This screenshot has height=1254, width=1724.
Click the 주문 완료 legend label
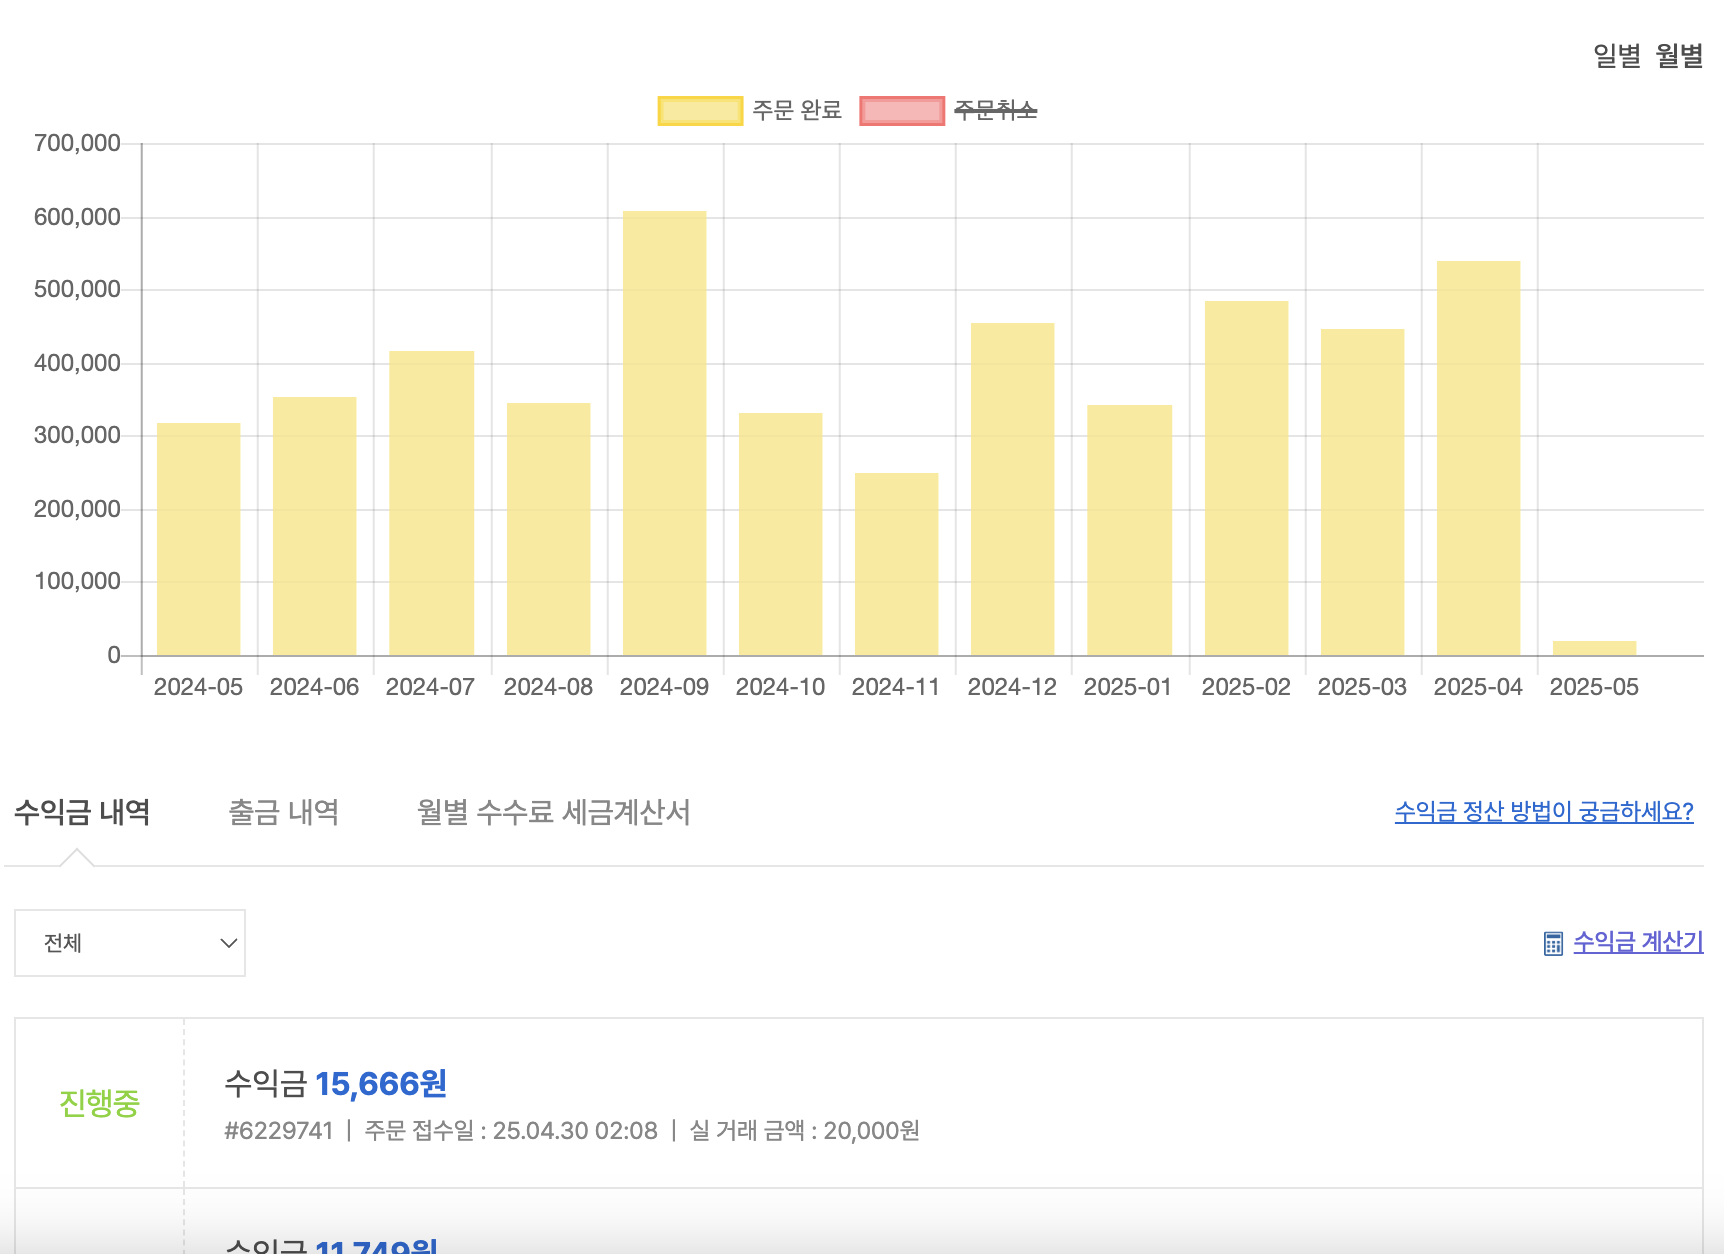797,110
